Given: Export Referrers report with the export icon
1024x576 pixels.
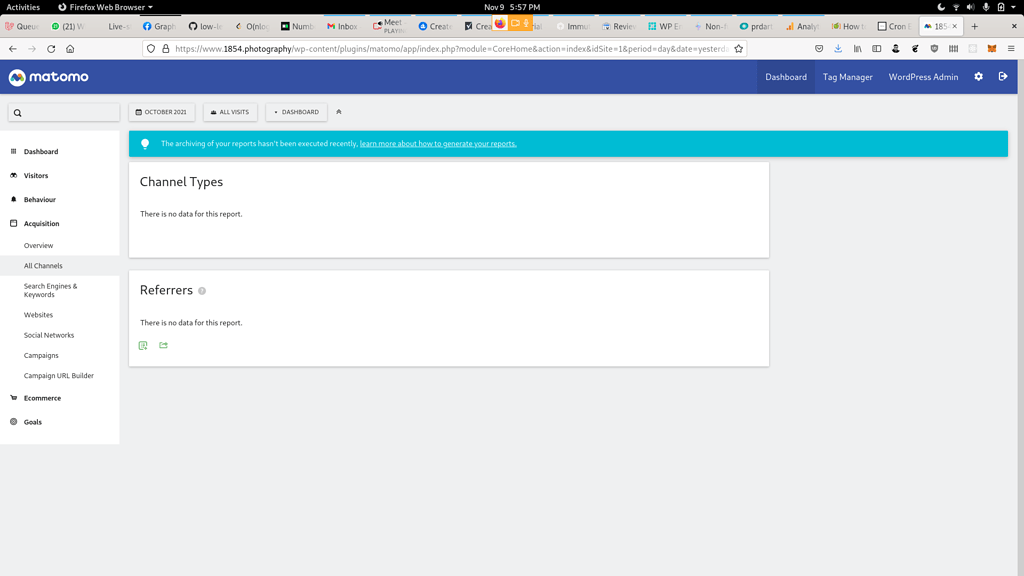Looking at the screenshot, I should (x=163, y=345).
